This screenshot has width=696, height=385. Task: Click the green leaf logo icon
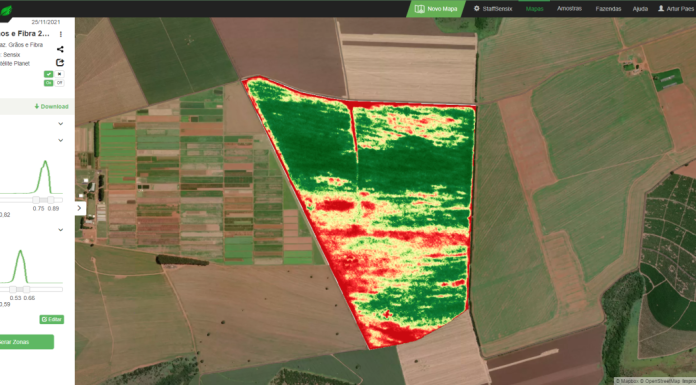6,11
